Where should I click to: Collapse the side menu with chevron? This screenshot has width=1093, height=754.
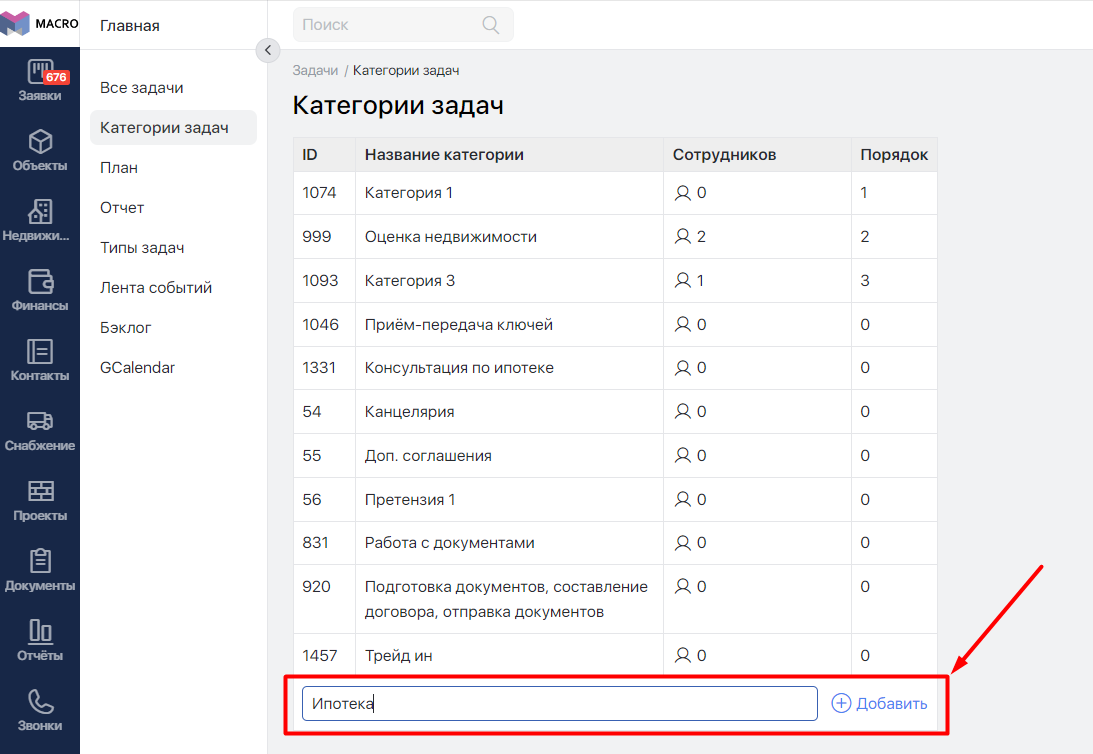(267, 50)
